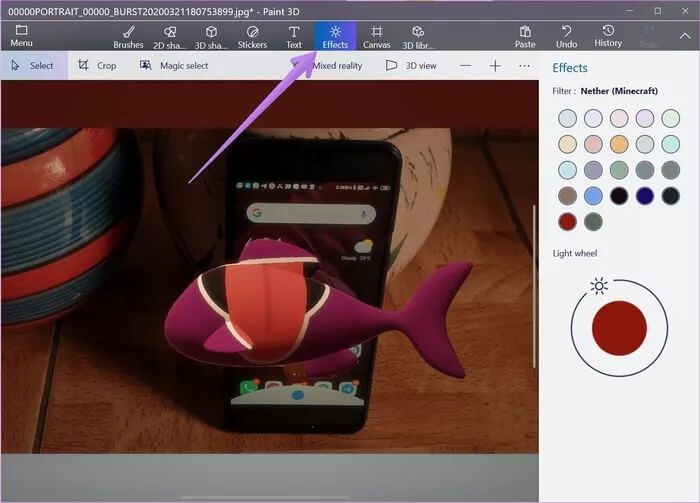Pick the sage green filter swatch

point(619,170)
